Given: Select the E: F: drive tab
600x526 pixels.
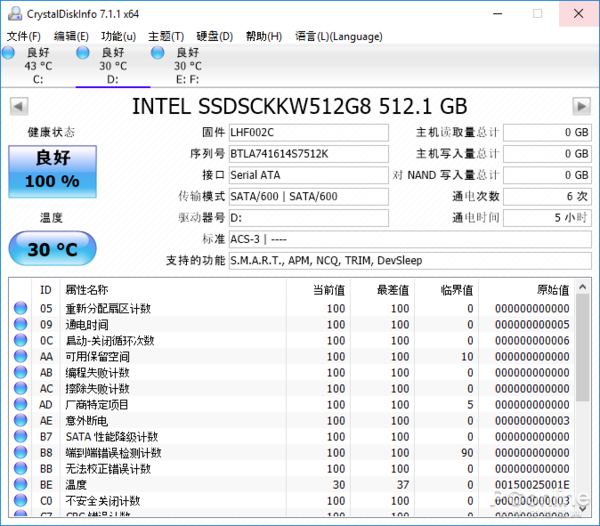Looking at the screenshot, I should 188,66.
